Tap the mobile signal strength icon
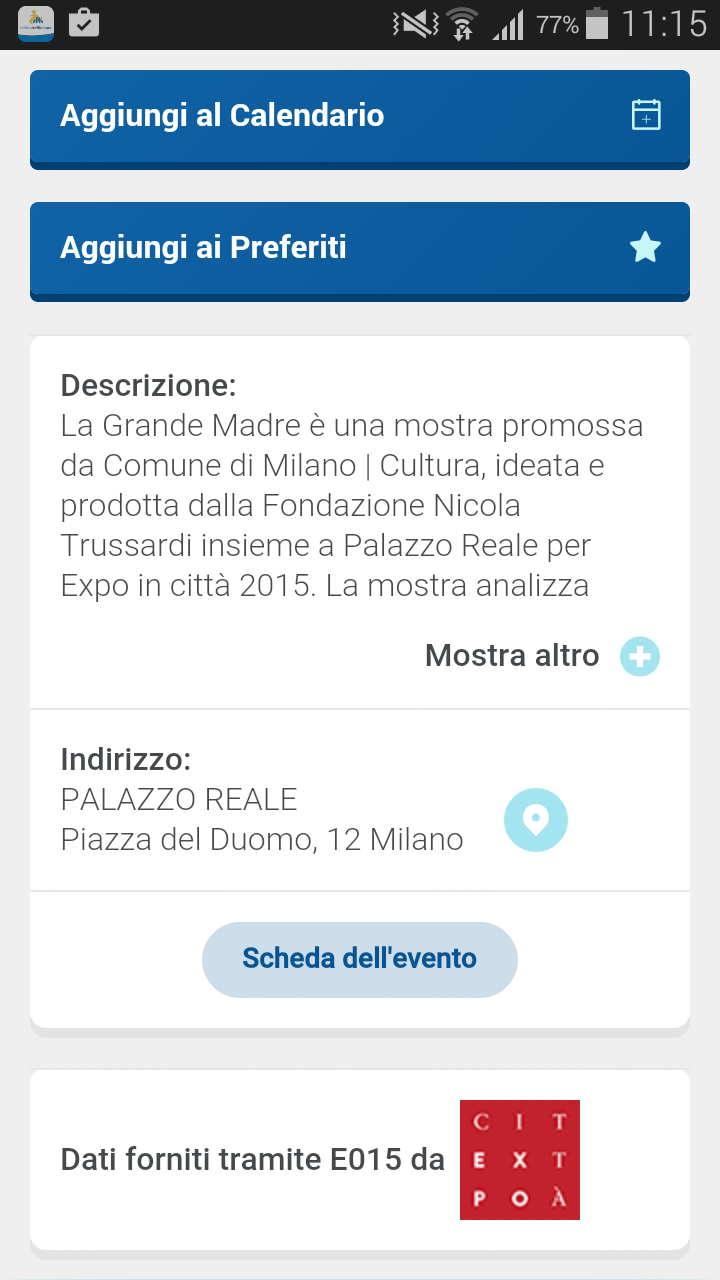This screenshot has width=720, height=1280. point(508,24)
